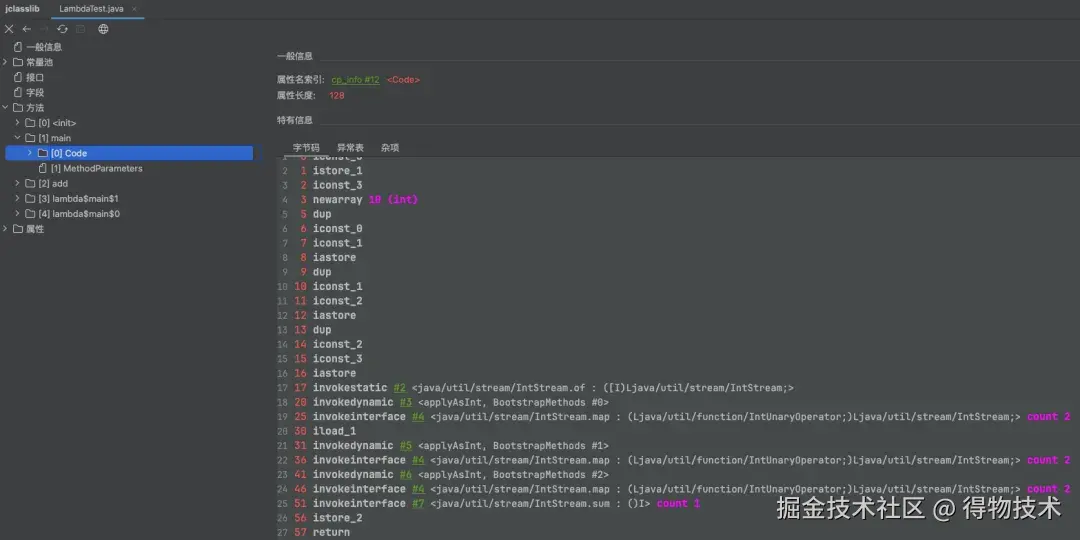This screenshot has width=1080, height=540.
Task: Click the 特有信息 section heading
Action: coord(295,121)
